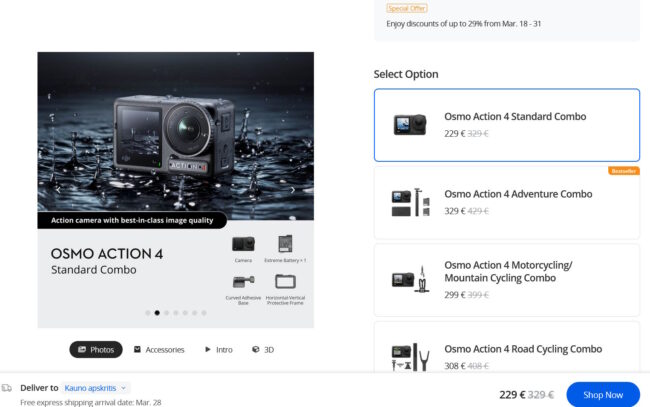
Task: Click the Shop Now button
Action: 603,394
